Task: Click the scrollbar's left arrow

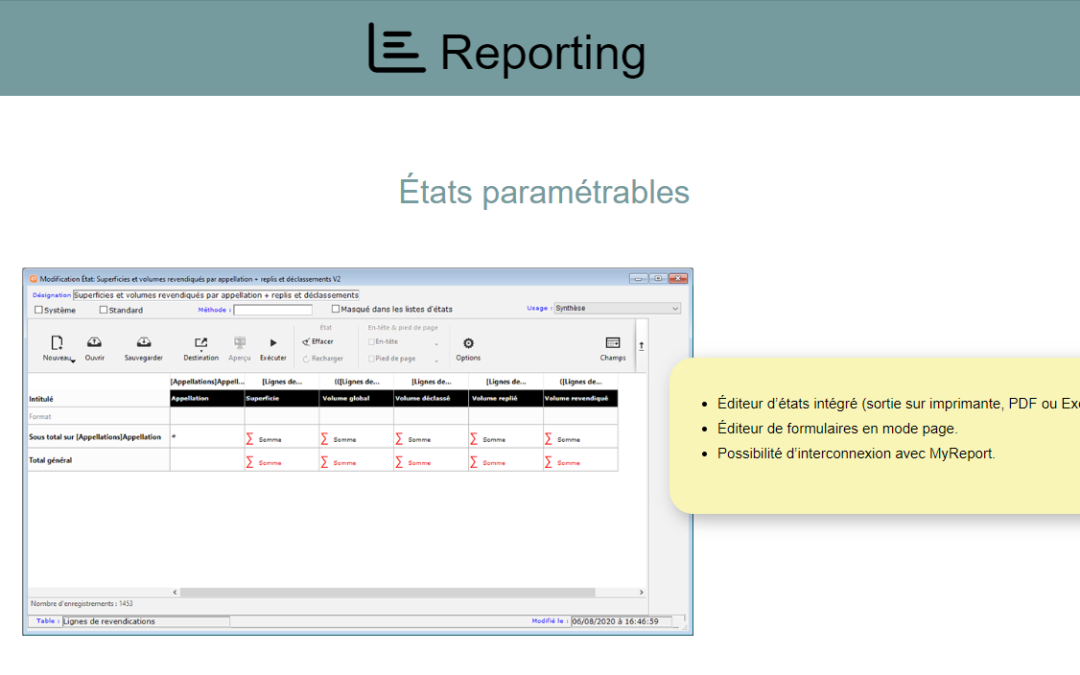Action: pos(175,592)
